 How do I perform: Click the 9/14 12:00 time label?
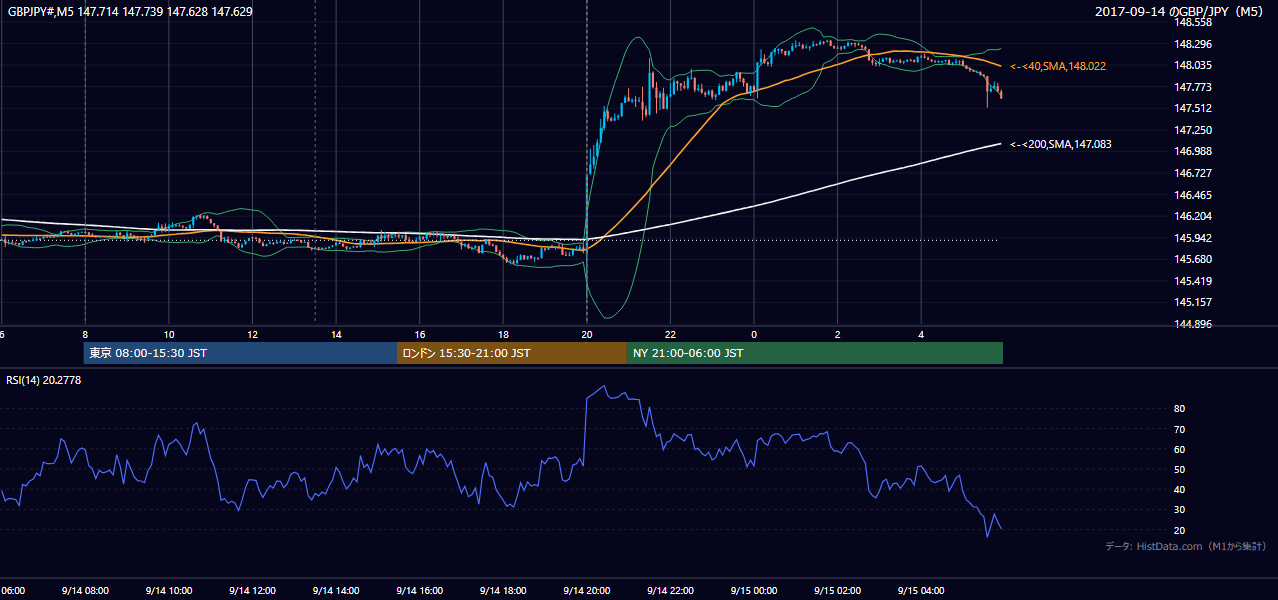(x=252, y=590)
